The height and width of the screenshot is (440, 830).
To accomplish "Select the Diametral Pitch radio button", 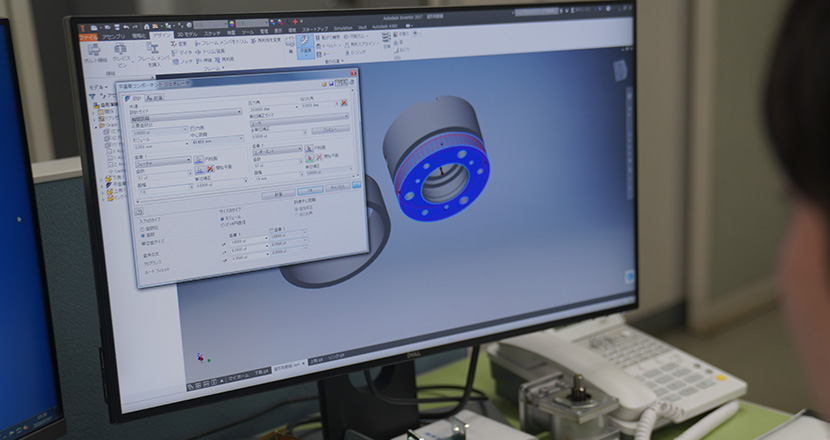I will click(x=223, y=224).
